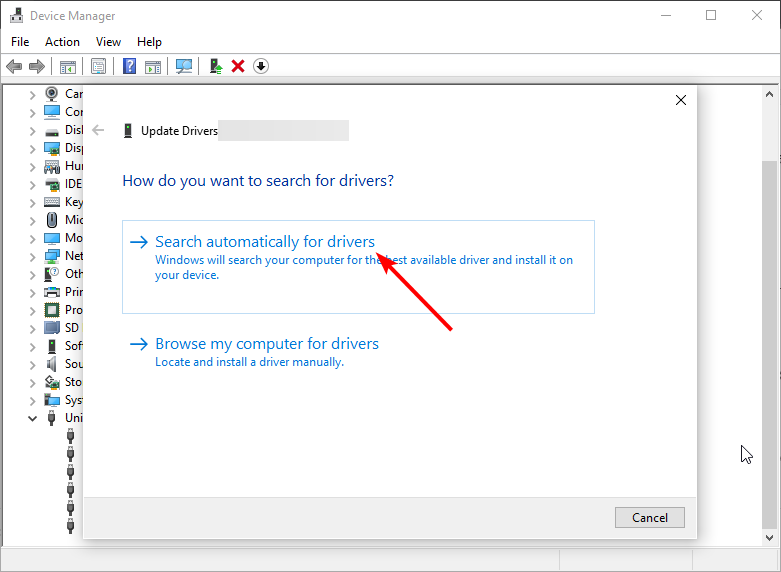The height and width of the screenshot is (572, 781).
Task: Click the scrollbar down arrow
Action: (769, 538)
